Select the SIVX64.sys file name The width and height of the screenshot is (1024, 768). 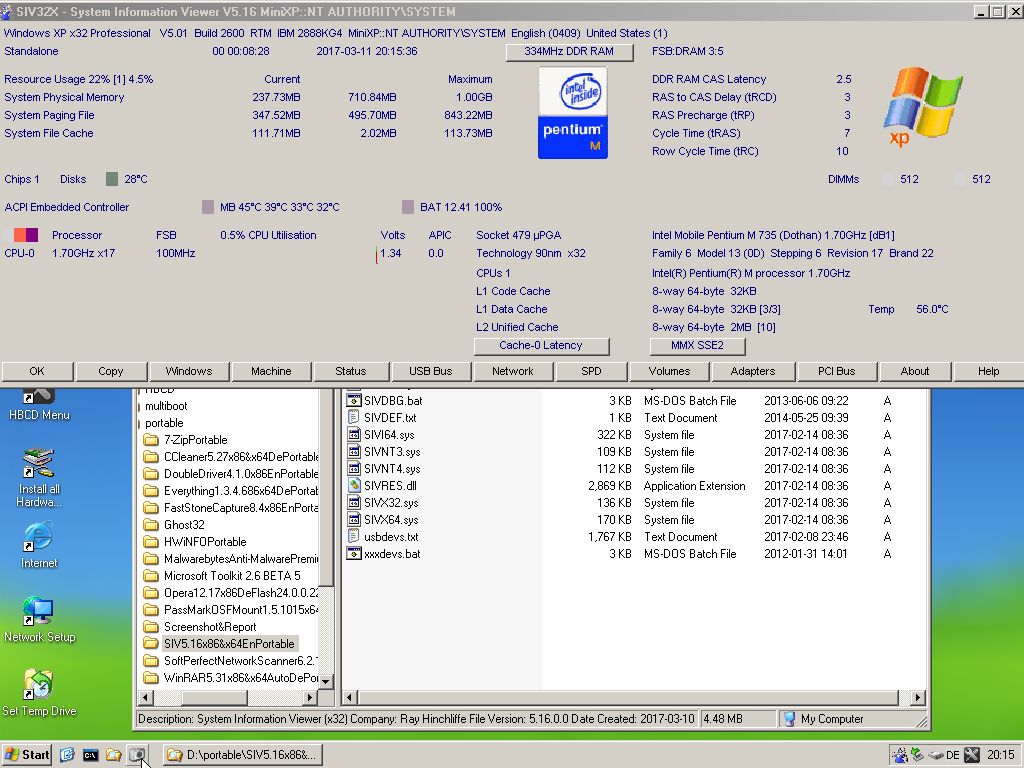(391, 519)
